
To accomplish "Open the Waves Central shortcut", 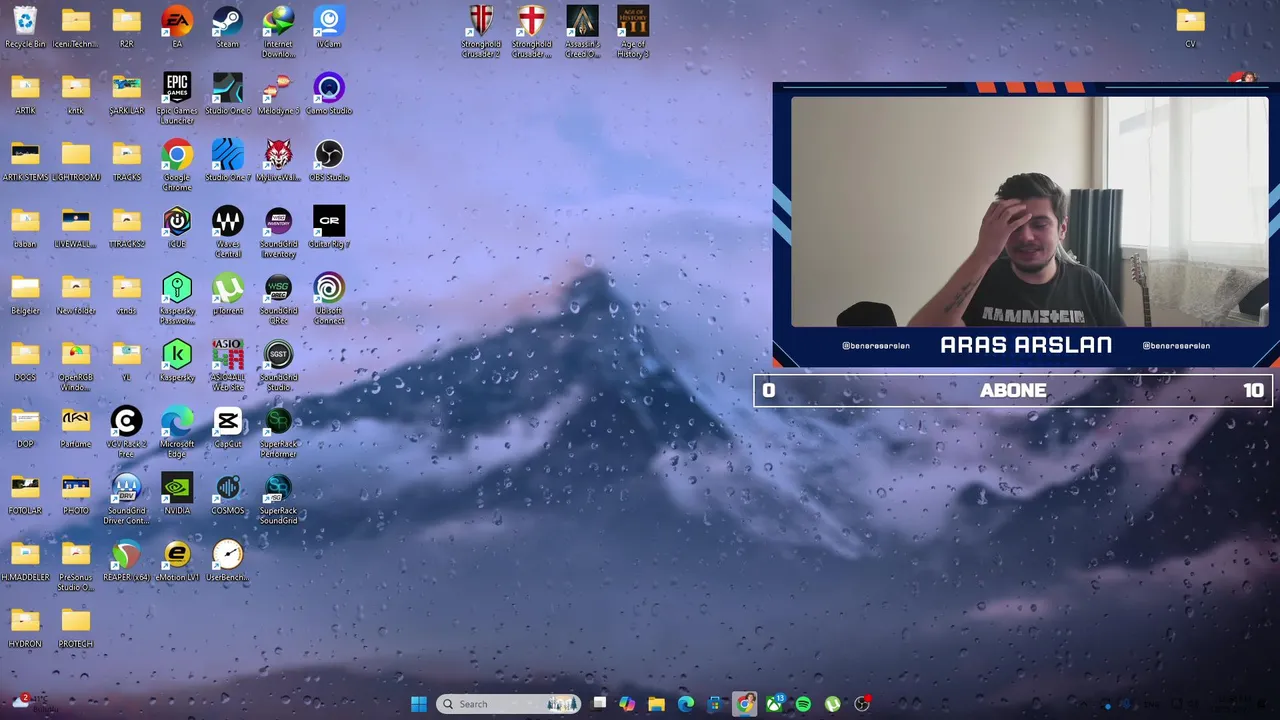I will pyautogui.click(x=227, y=232).
